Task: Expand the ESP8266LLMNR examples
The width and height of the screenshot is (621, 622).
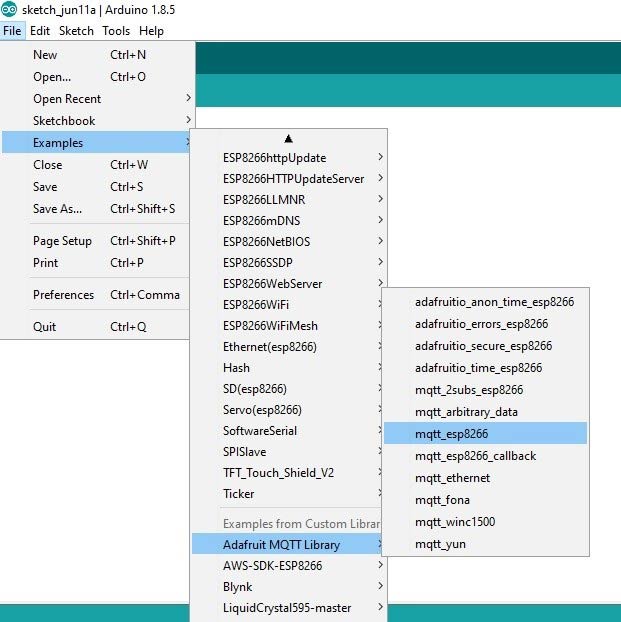Action: pos(288,200)
